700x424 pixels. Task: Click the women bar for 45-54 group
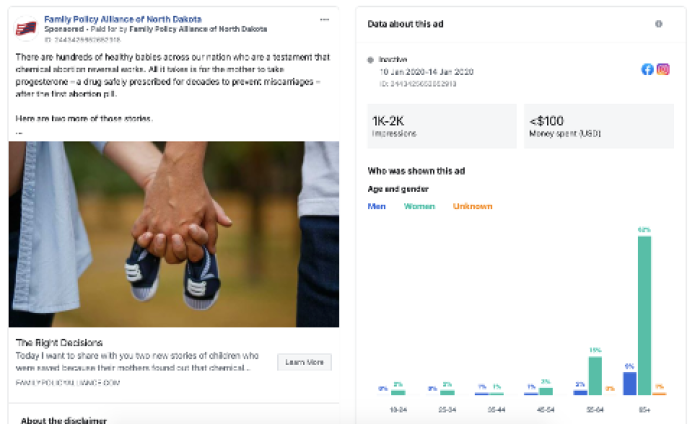[x=546, y=391]
